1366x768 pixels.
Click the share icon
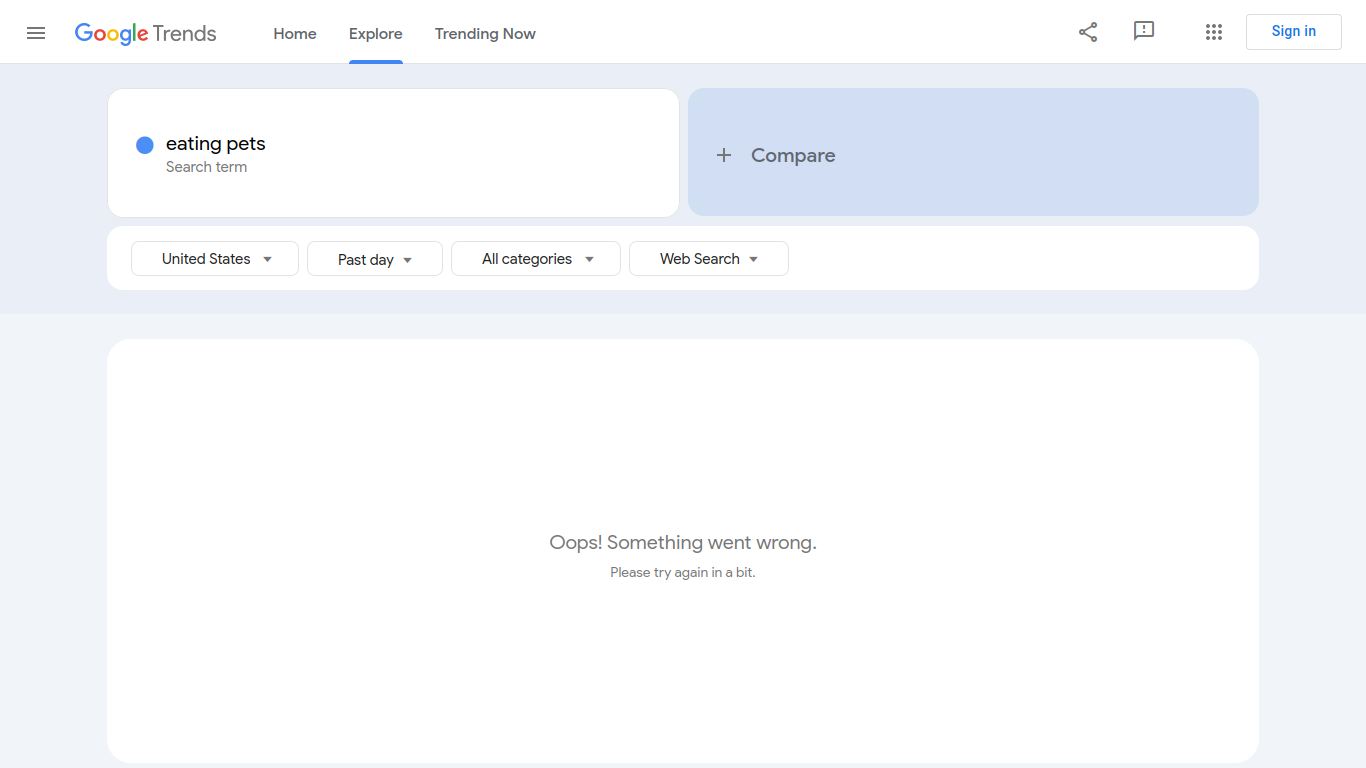coord(1088,32)
